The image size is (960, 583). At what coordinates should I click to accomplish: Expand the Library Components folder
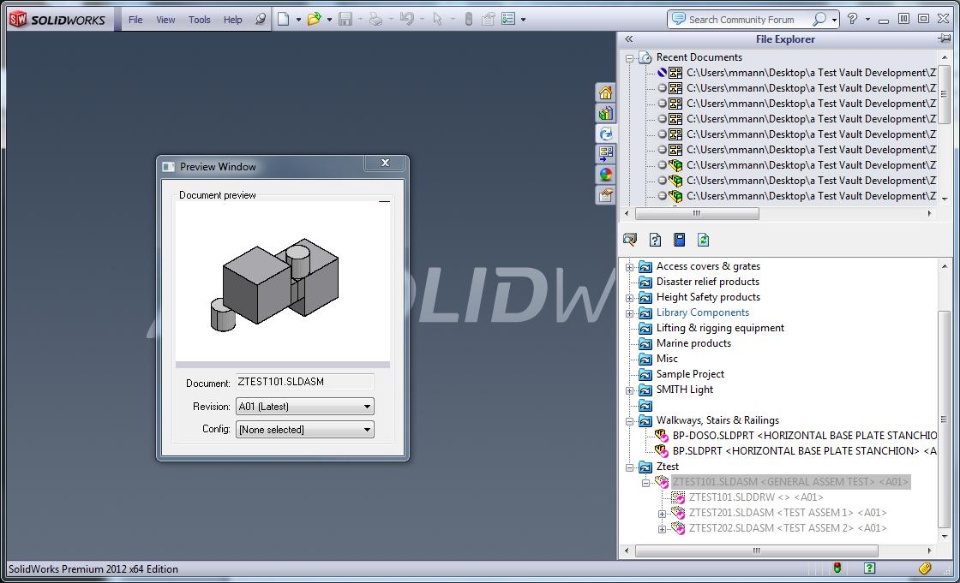[629, 314]
